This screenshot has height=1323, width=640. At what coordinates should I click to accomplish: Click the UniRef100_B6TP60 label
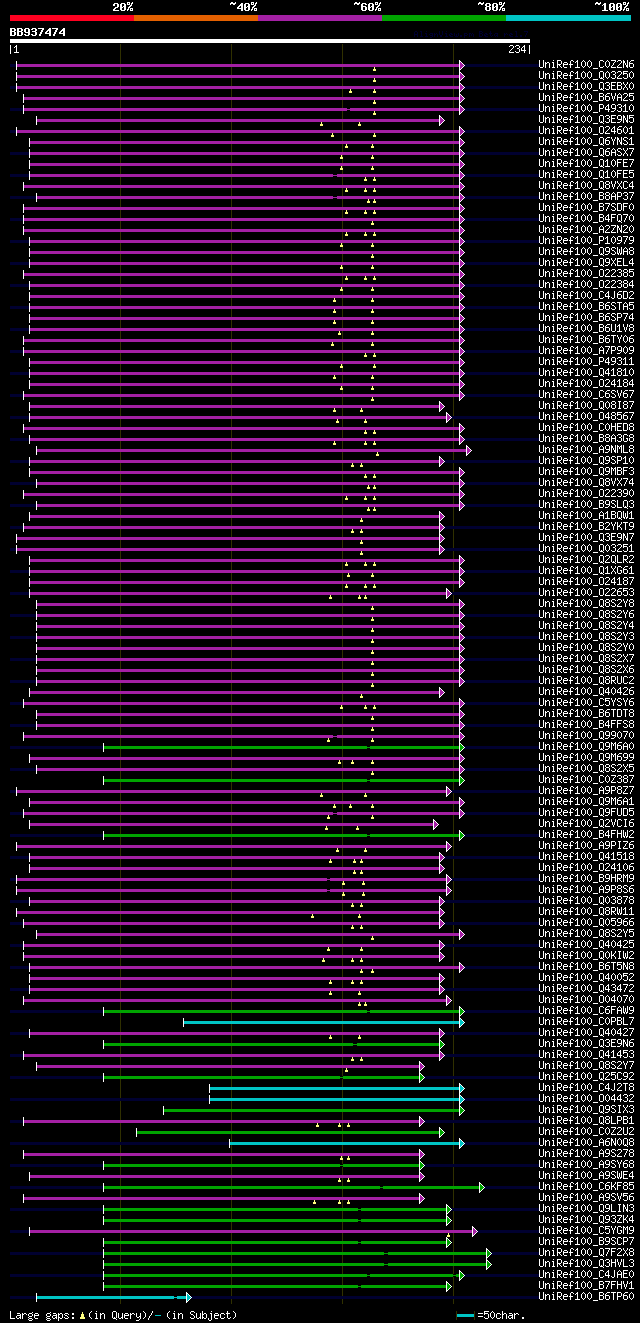(586, 1296)
